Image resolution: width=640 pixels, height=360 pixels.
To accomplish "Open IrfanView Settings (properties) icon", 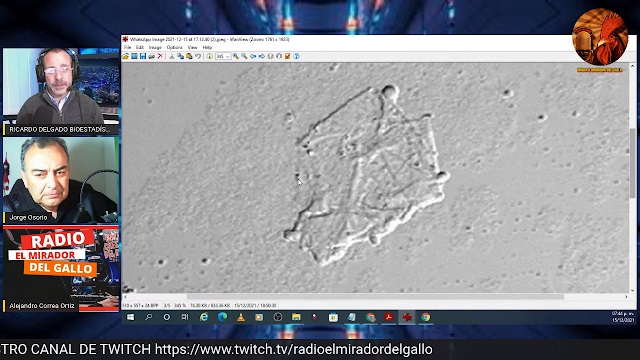I will point(287,56).
